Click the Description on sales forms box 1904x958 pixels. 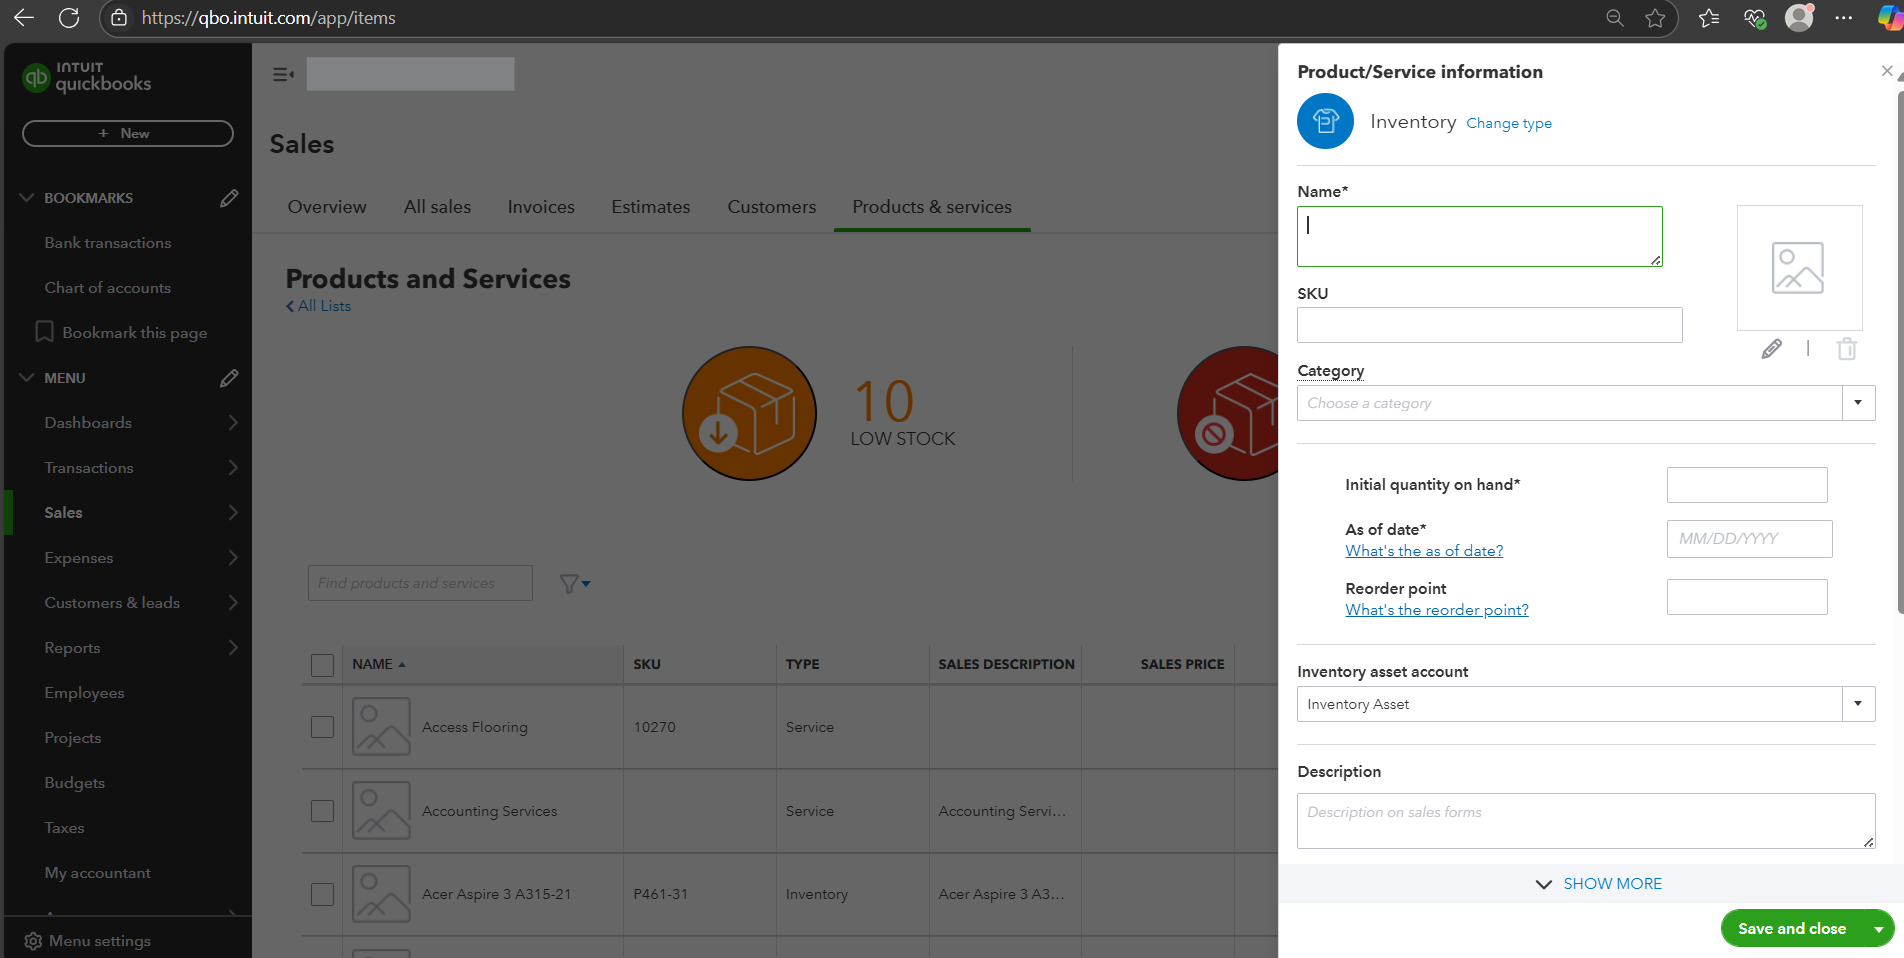1586,821
